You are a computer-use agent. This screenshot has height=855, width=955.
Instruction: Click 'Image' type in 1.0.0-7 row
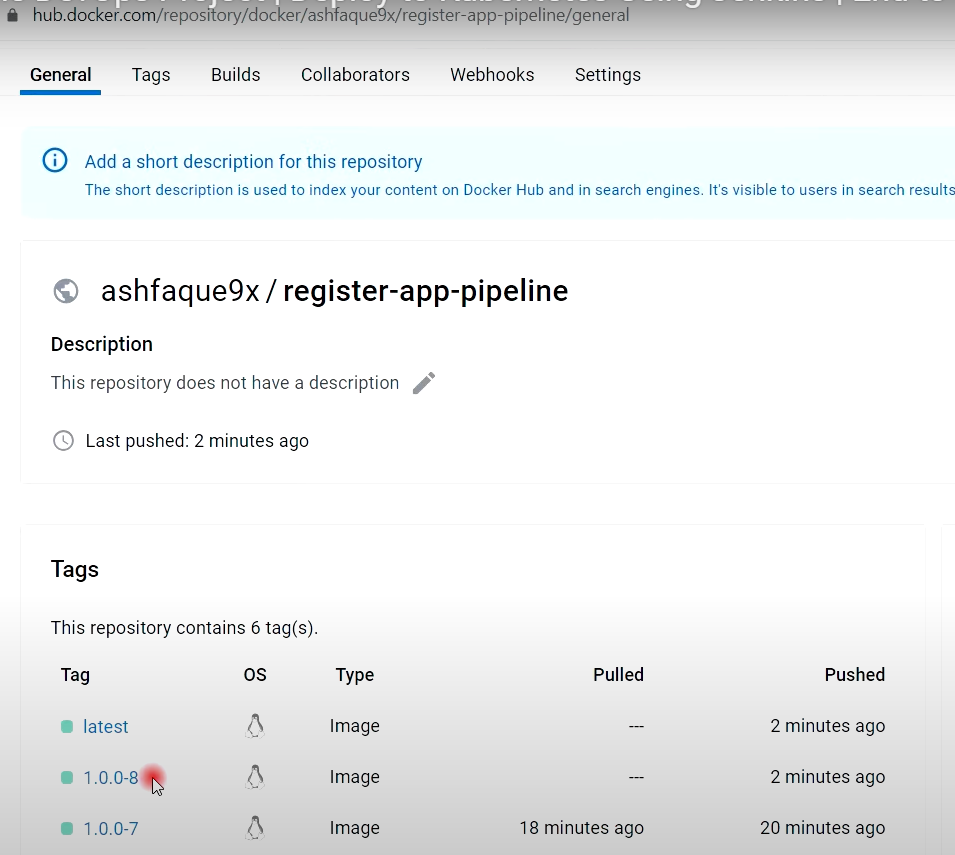[354, 828]
